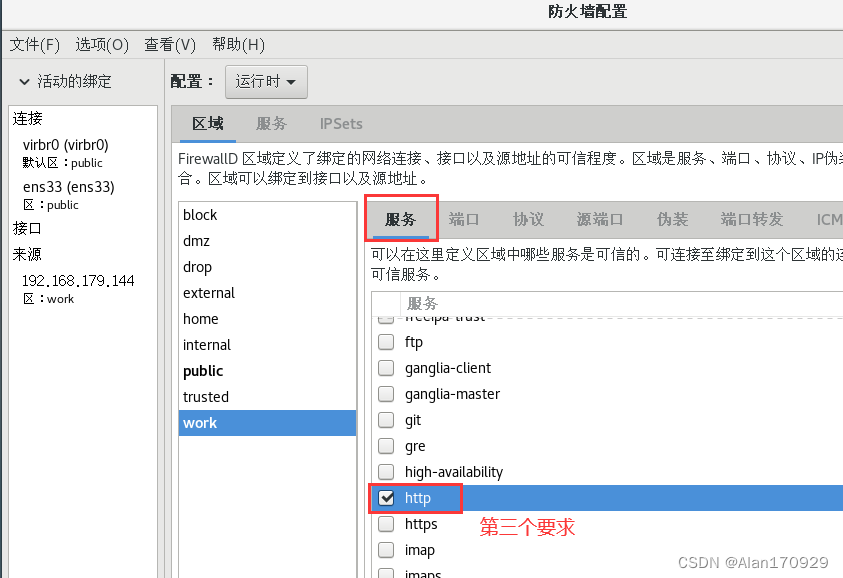Image resolution: width=843 pixels, height=578 pixels.
Task: Enable the git service checkbox
Action: (x=386, y=419)
